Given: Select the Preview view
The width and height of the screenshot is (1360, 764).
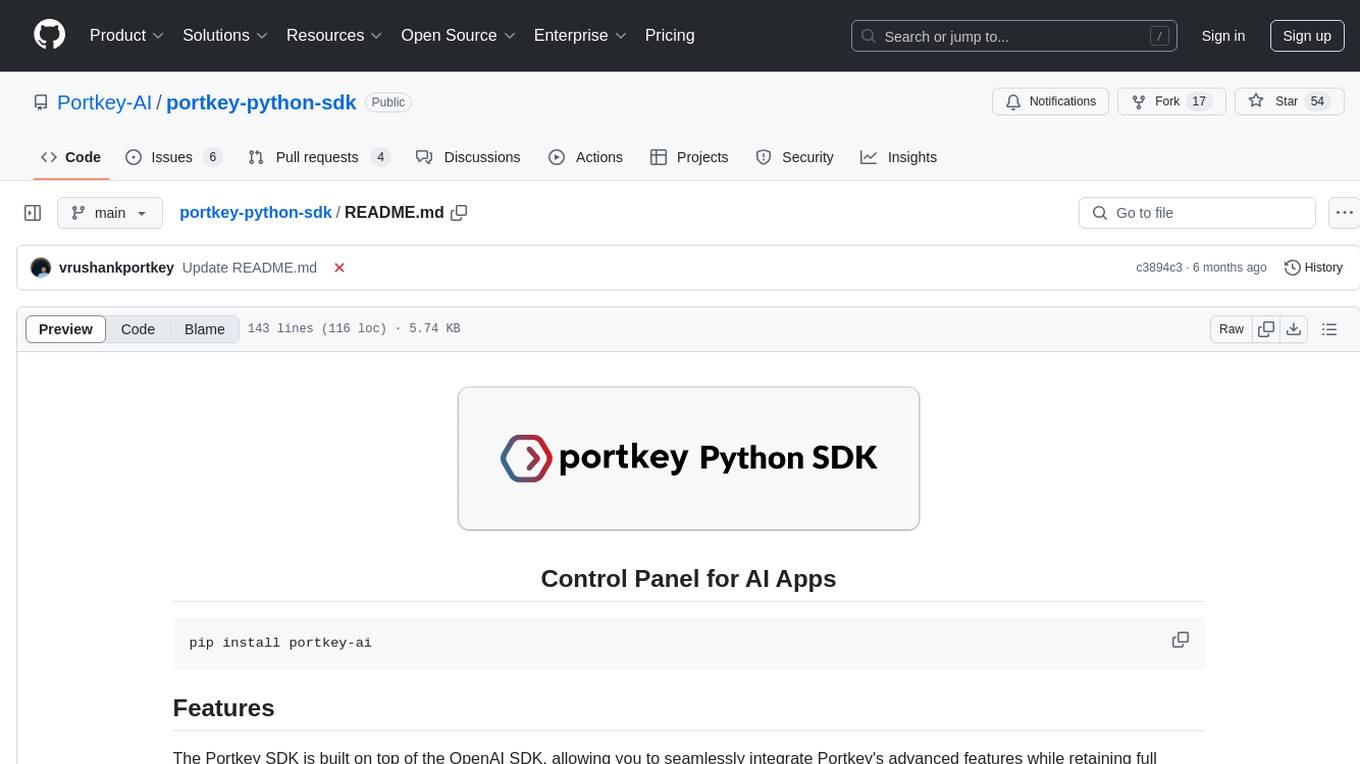Looking at the screenshot, I should pyautogui.click(x=66, y=329).
